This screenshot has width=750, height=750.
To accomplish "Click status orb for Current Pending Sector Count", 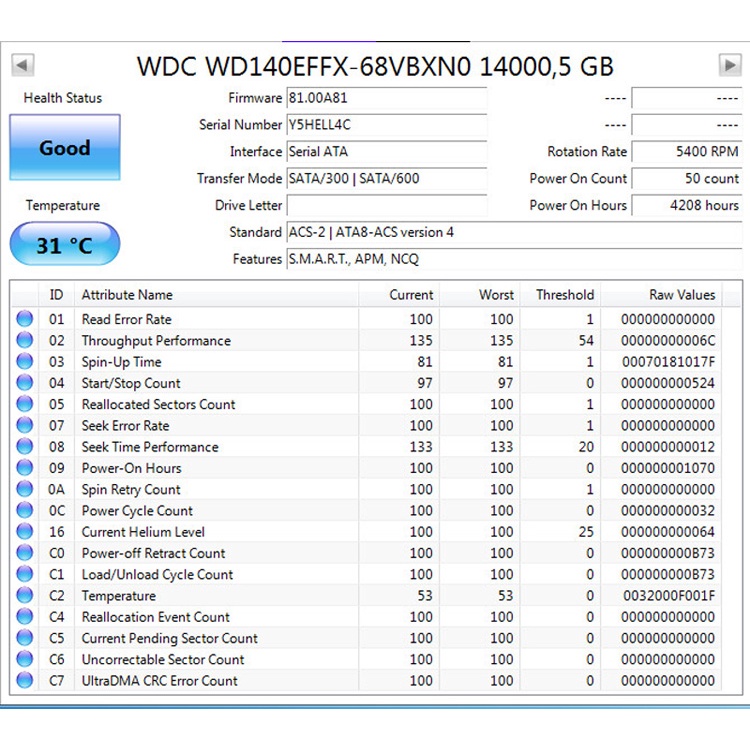I will (25, 638).
